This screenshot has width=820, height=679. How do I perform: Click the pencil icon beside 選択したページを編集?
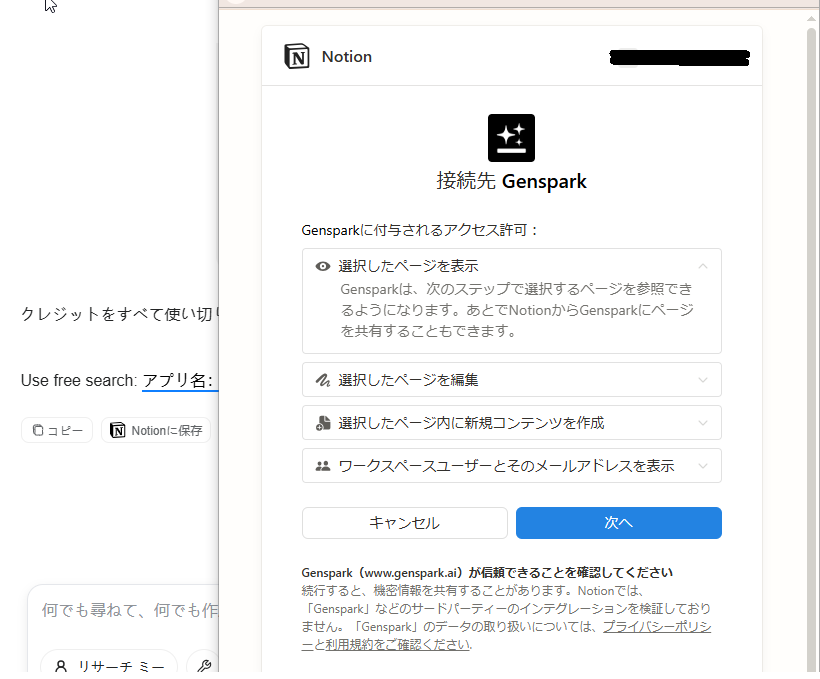point(323,380)
